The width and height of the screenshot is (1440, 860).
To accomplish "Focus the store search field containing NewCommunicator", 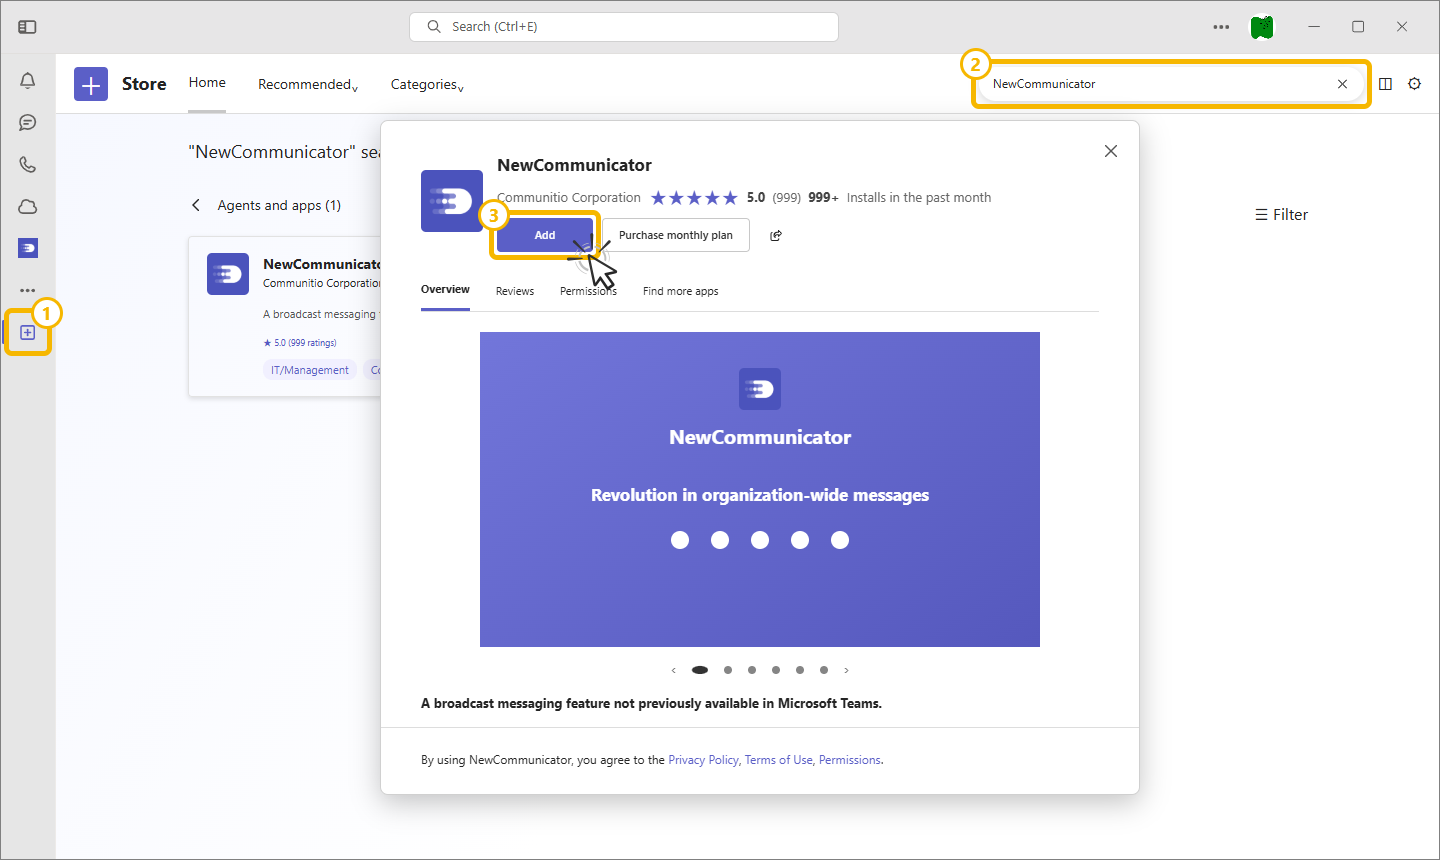I will coord(1170,84).
